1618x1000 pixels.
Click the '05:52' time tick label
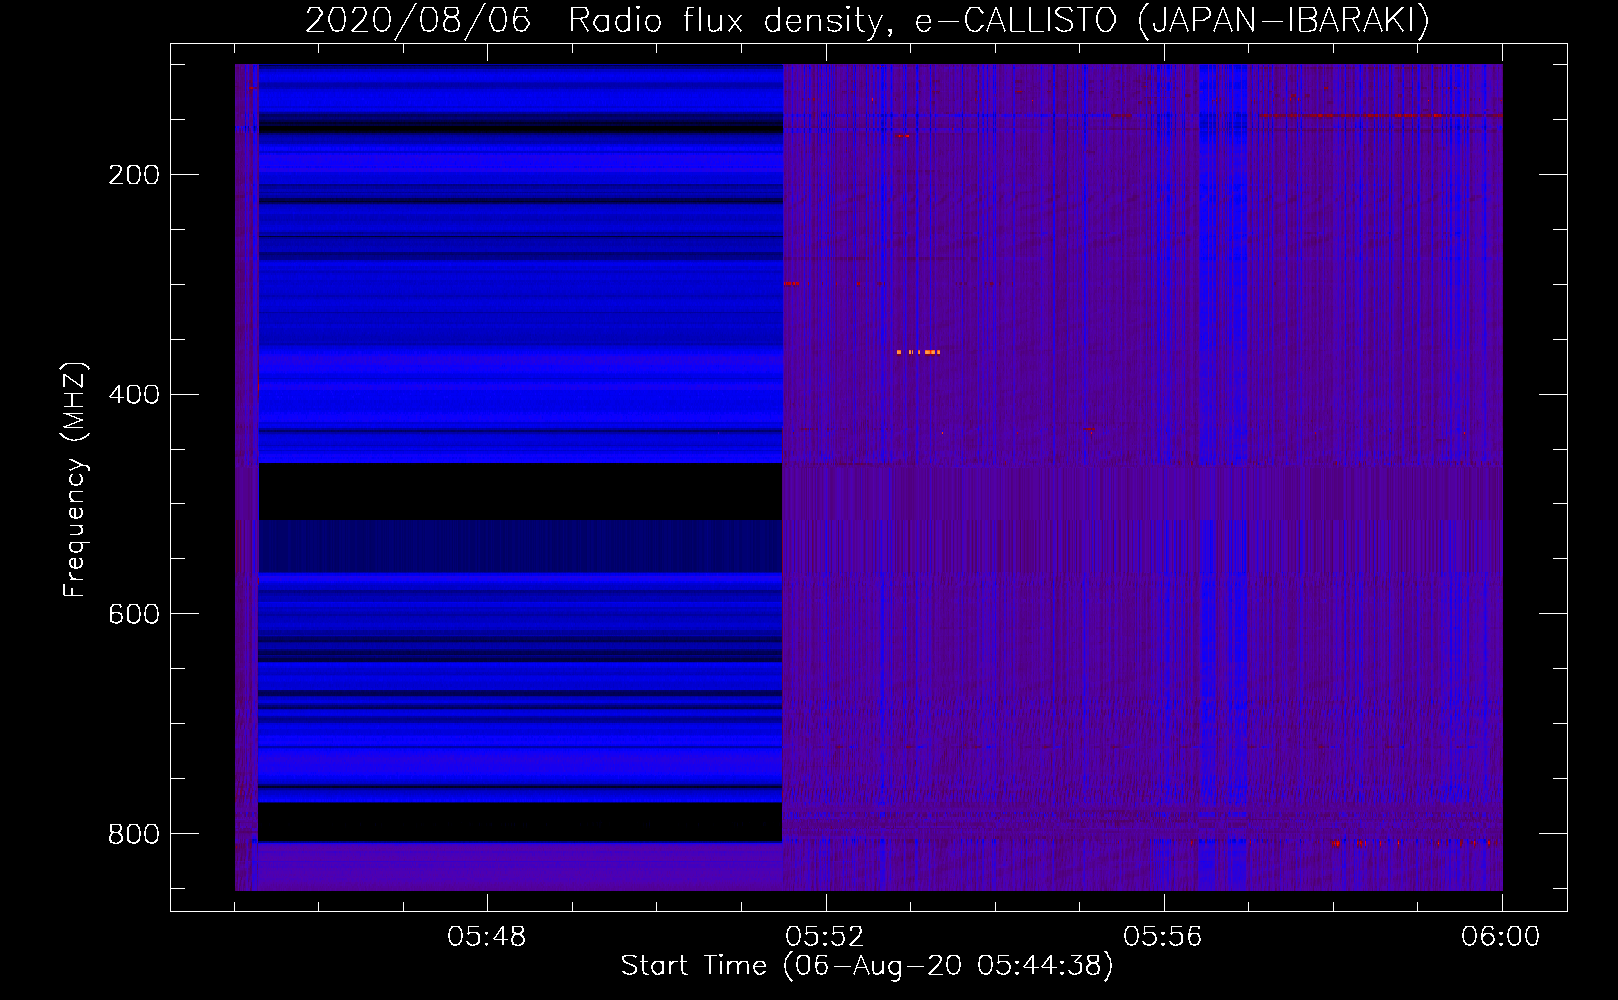(825, 937)
